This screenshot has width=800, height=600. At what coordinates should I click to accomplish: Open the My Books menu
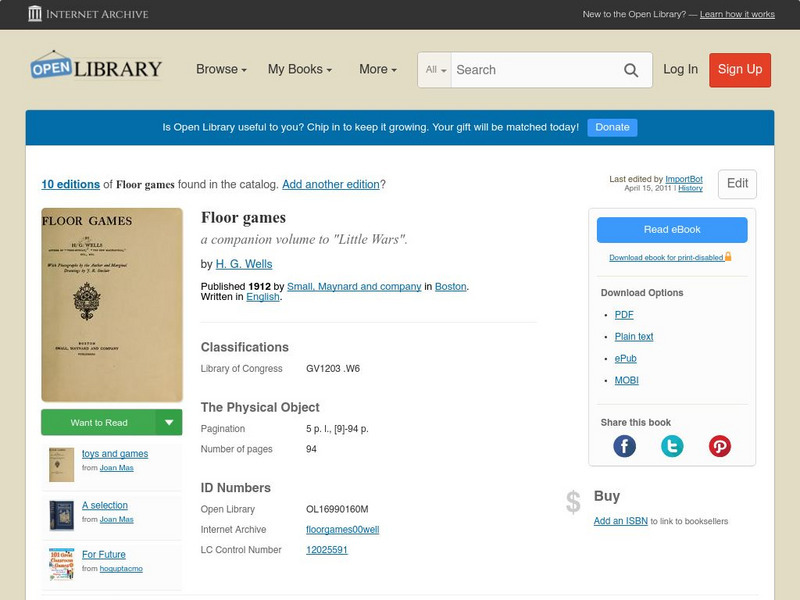300,70
